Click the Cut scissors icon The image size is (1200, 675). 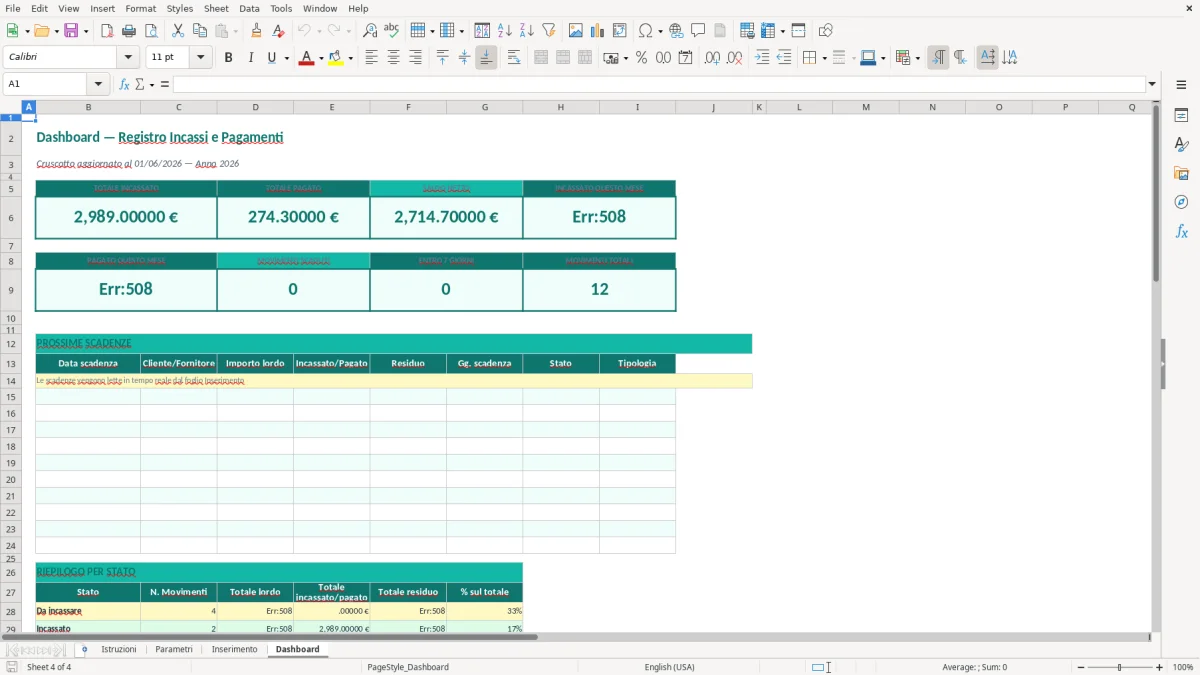click(178, 31)
